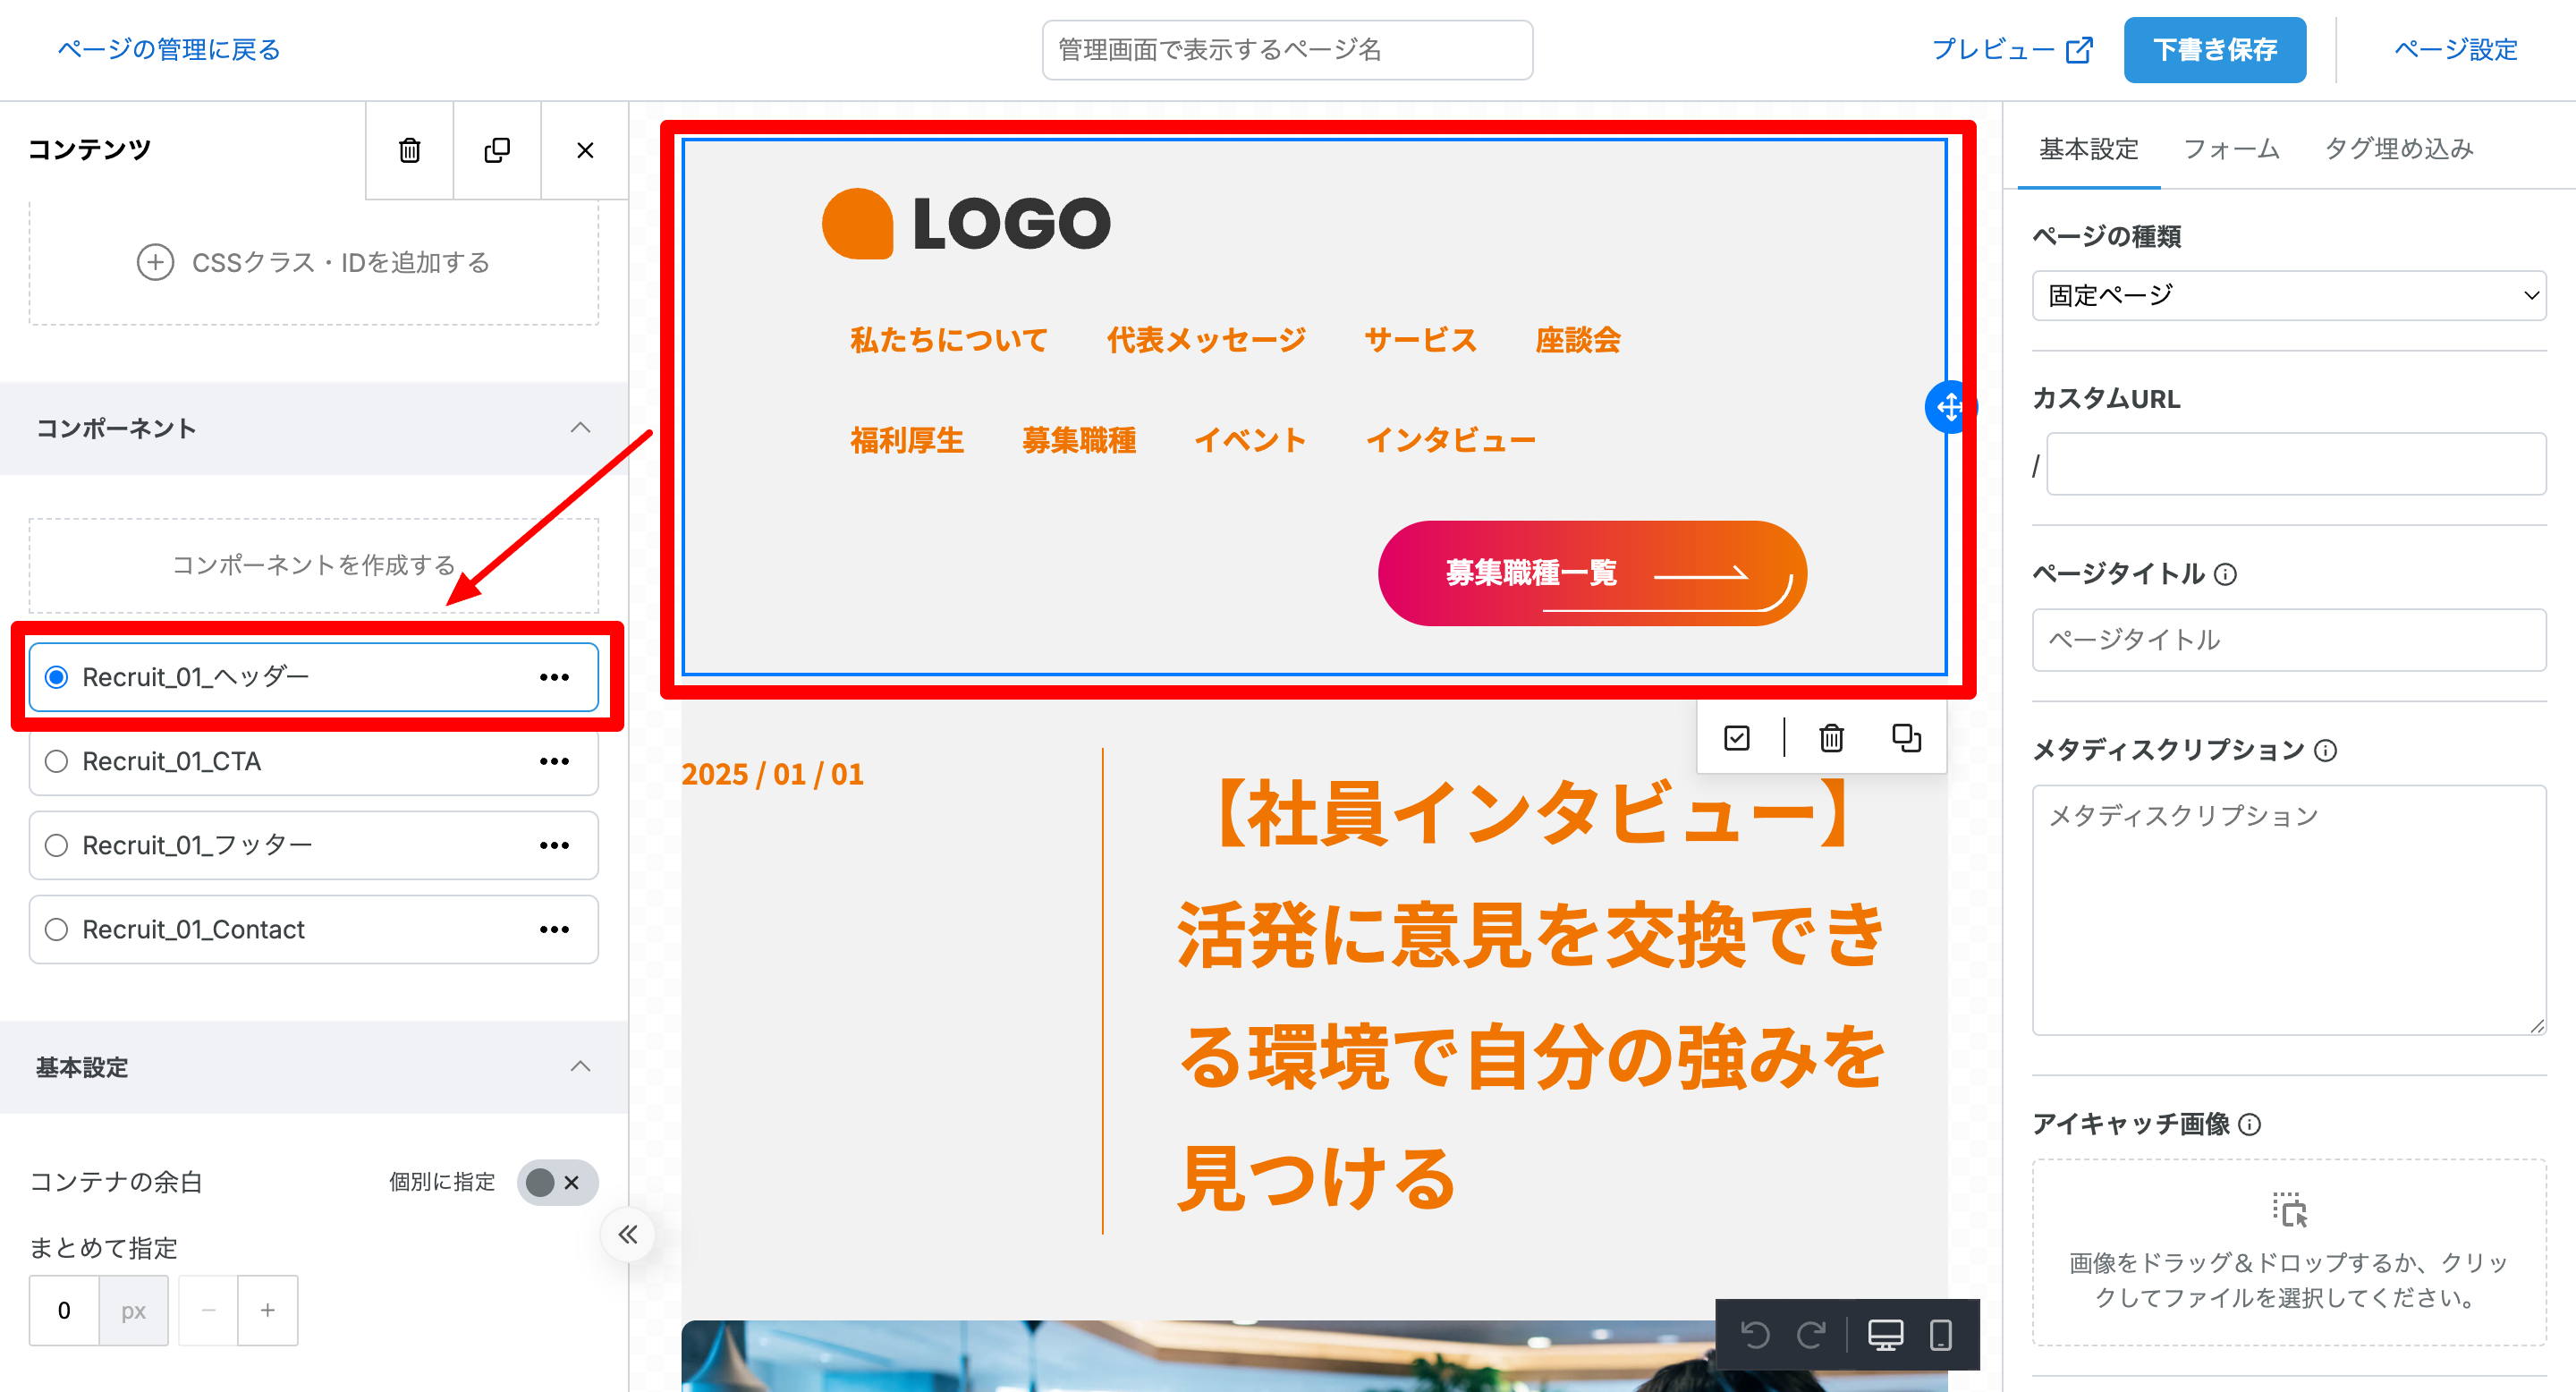Switch to mobile preview icon
The width and height of the screenshot is (2576, 1392).
(x=1940, y=1334)
